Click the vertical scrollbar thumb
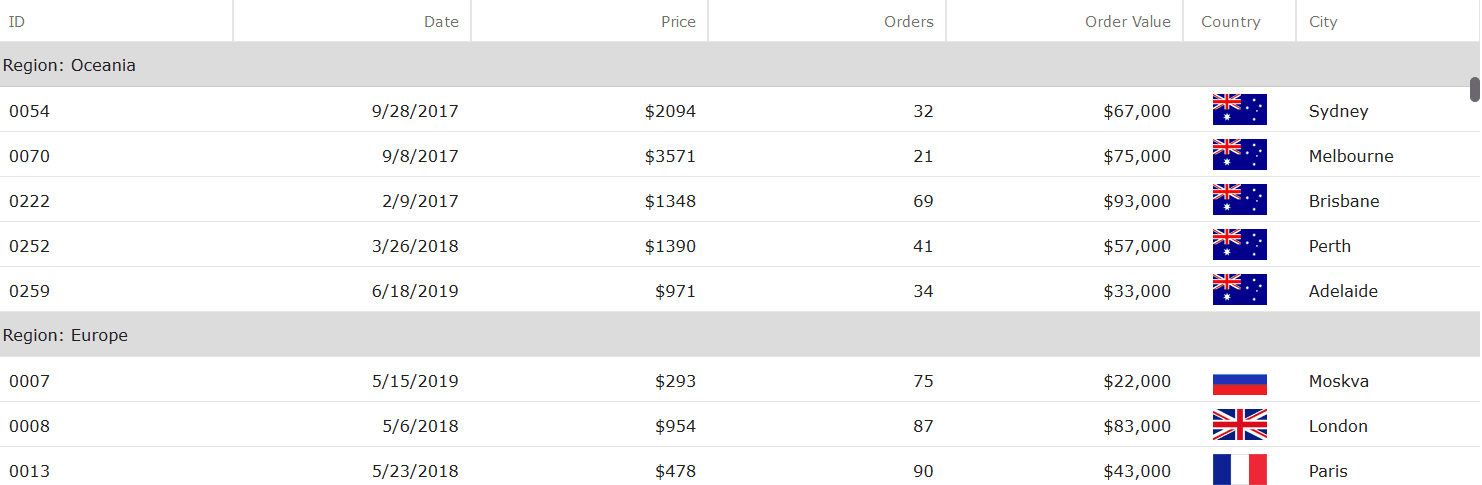 (1475, 89)
